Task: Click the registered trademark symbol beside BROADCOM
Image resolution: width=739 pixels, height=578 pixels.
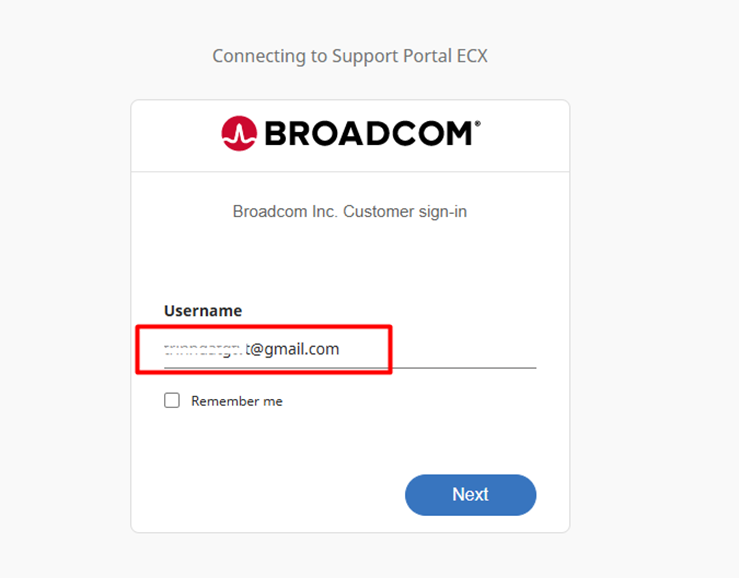Action: pos(477,125)
